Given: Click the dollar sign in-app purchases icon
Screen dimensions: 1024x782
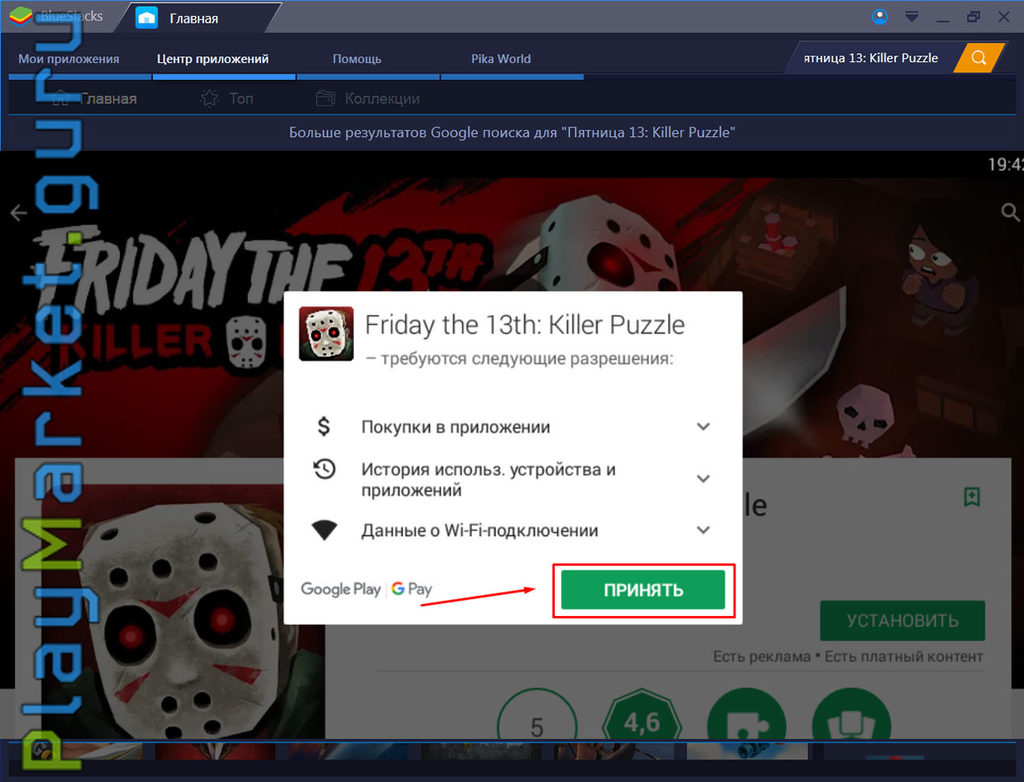Looking at the screenshot, I should coord(324,427).
